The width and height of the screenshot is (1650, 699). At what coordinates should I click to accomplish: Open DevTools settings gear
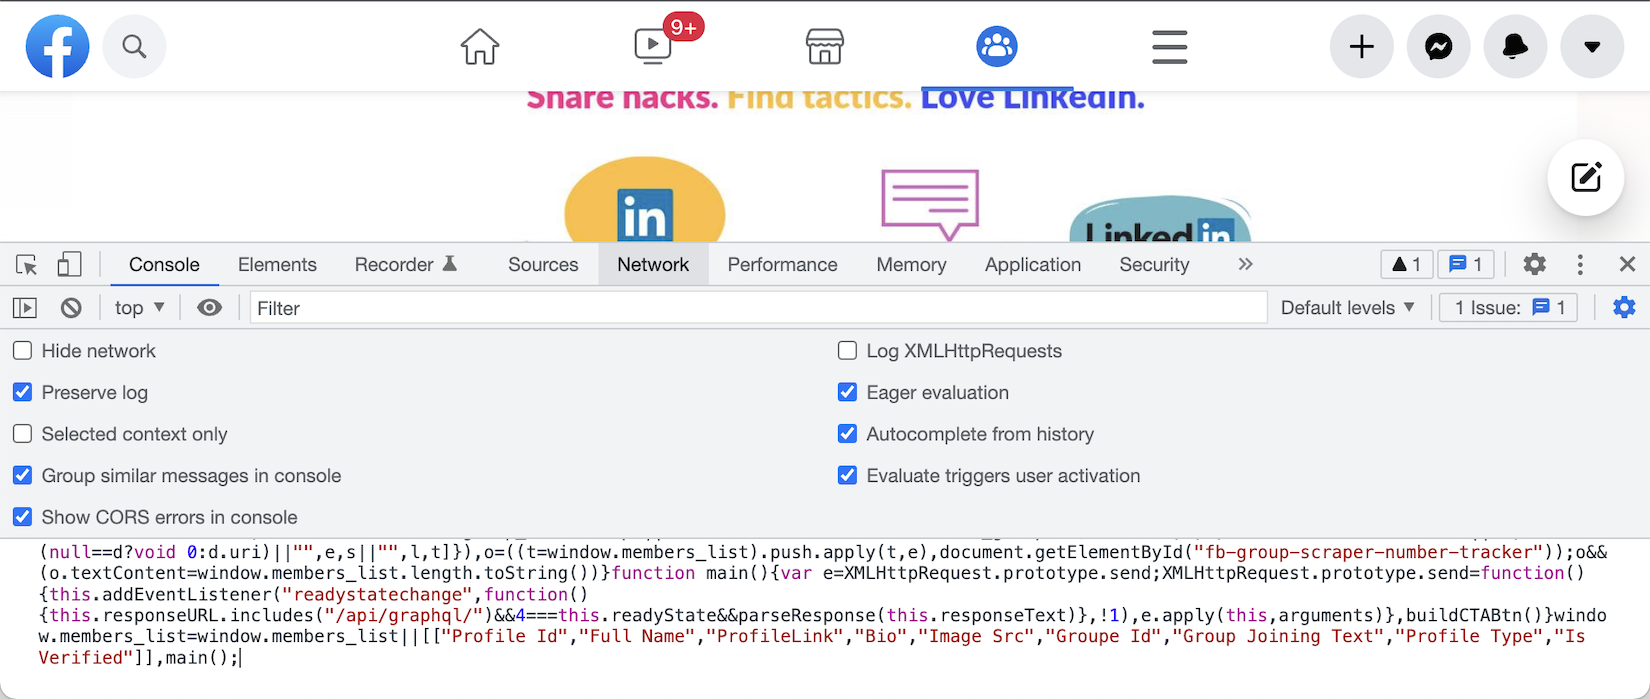pos(1534,264)
